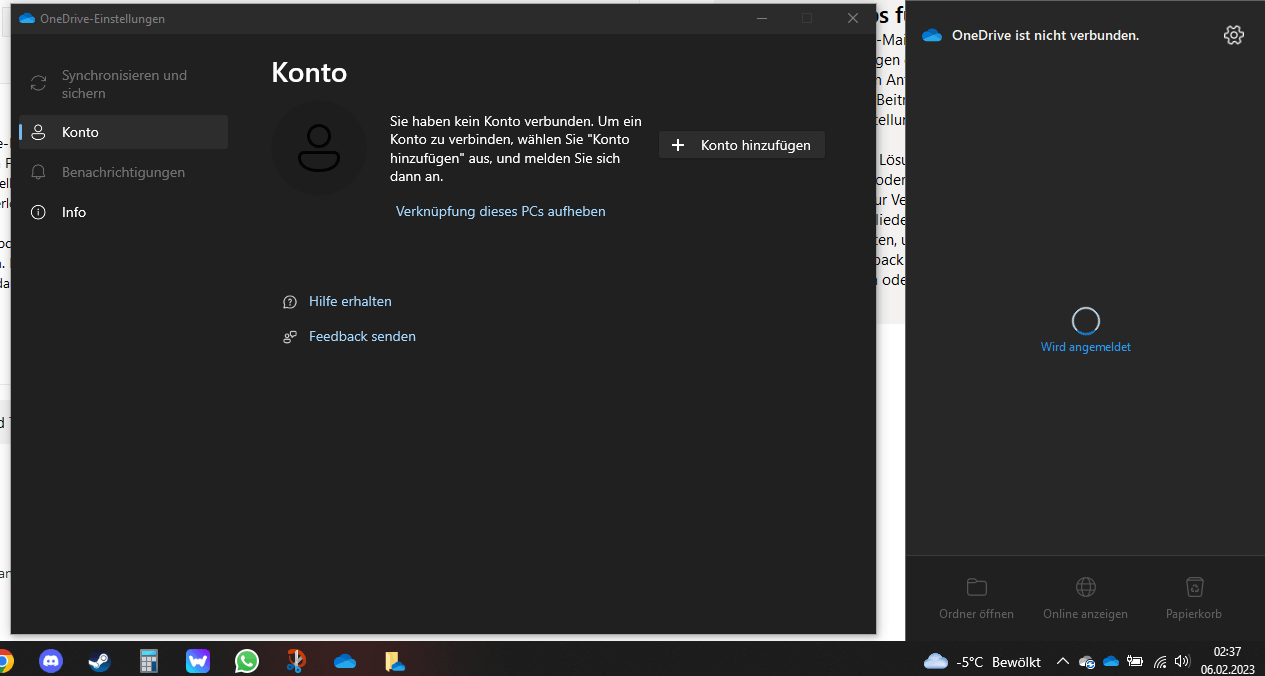Click the OneDrive cloud icon in flyout header
1265x676 pixels.
pyautogui.click(x=932, y=35)
